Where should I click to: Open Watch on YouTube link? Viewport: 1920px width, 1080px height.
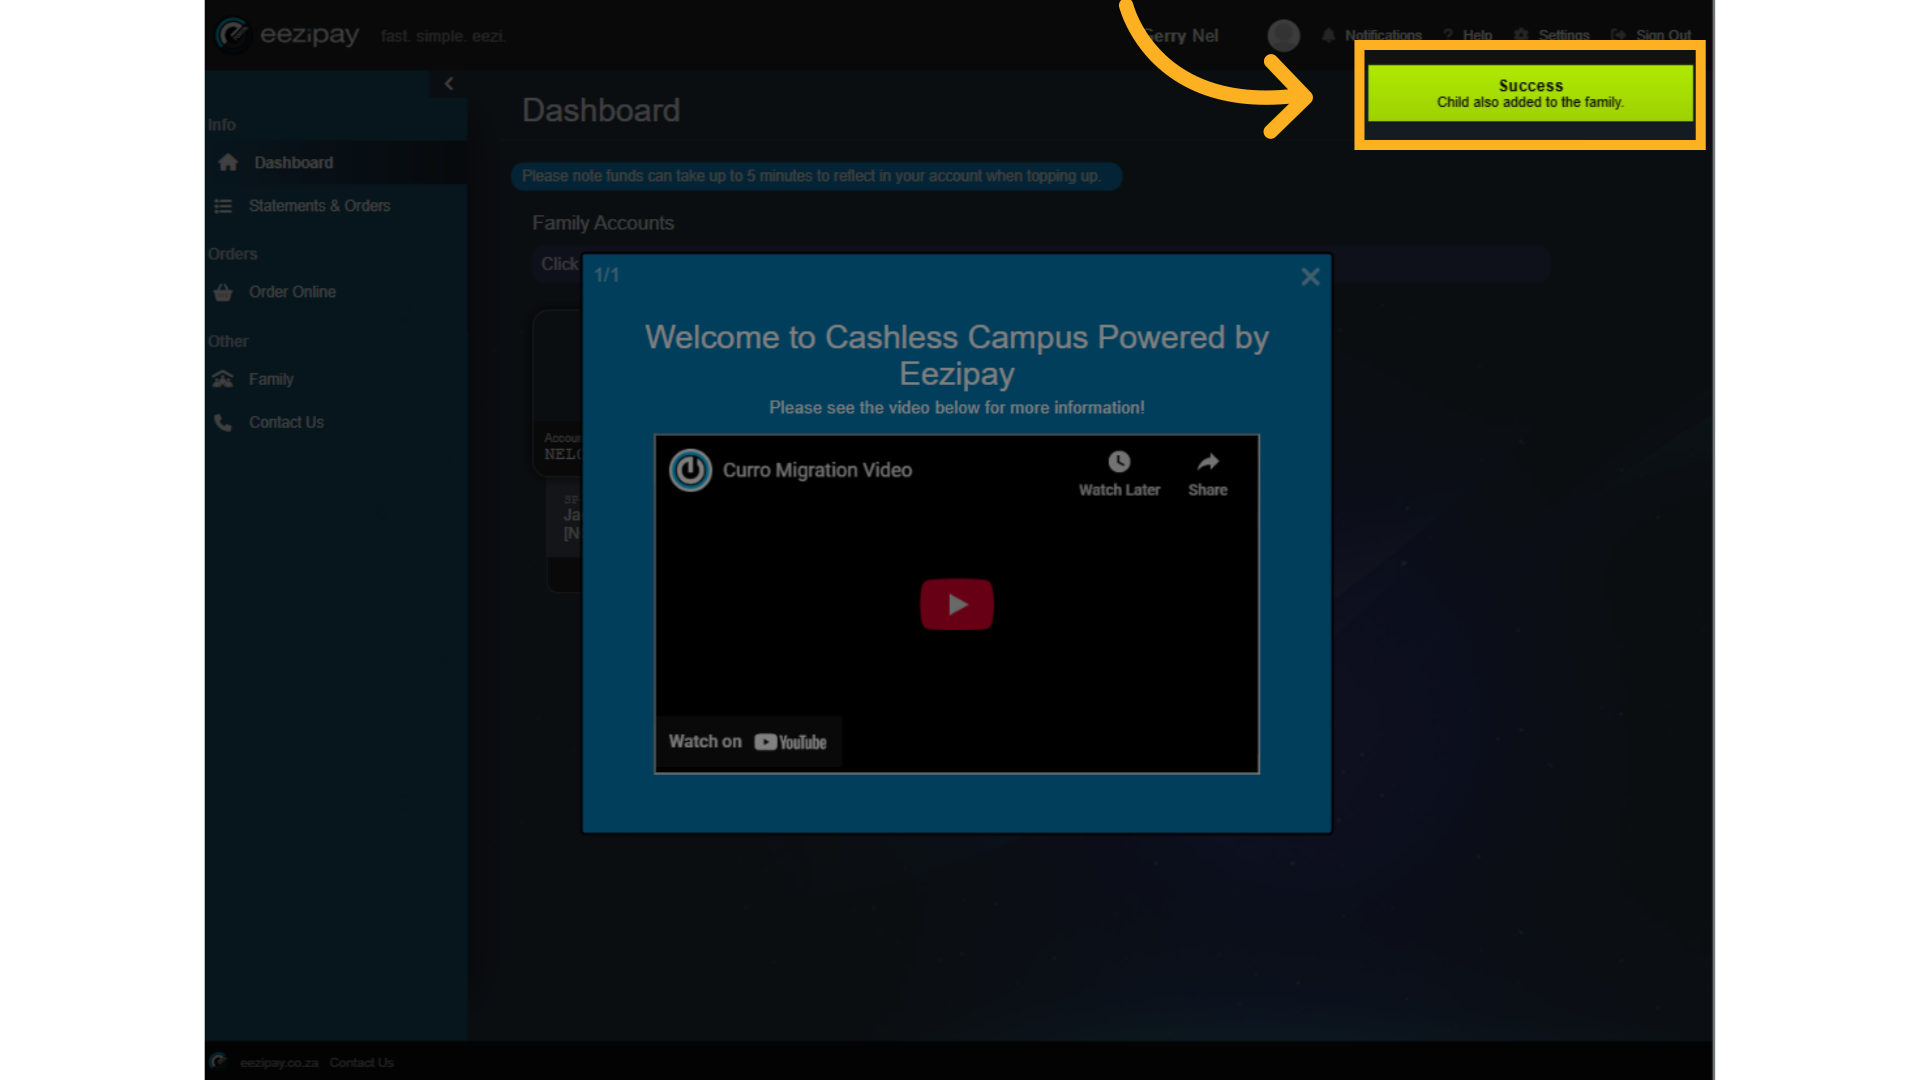coord(747,742)
